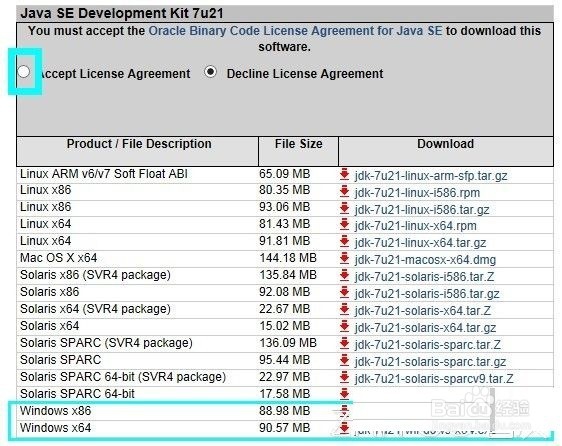This screenshot has width=562, height=446.
Task: Click the 'Java SE Development Kit 7u21' heading
Action: coord(122,13)
